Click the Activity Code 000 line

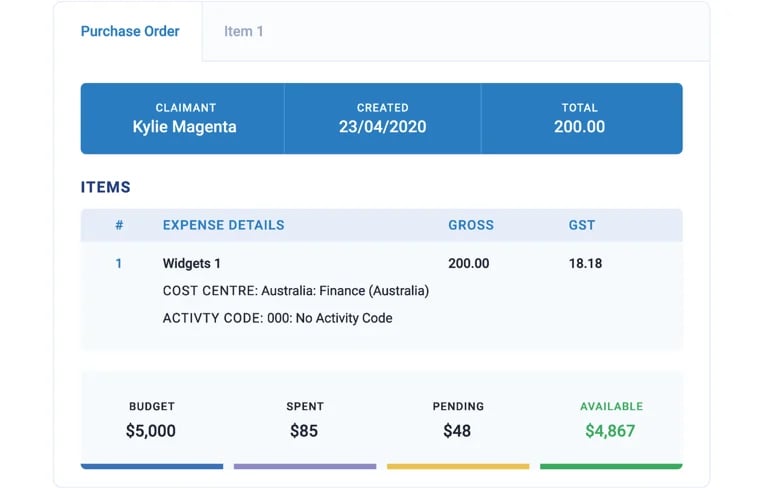(x=277, y=318)
